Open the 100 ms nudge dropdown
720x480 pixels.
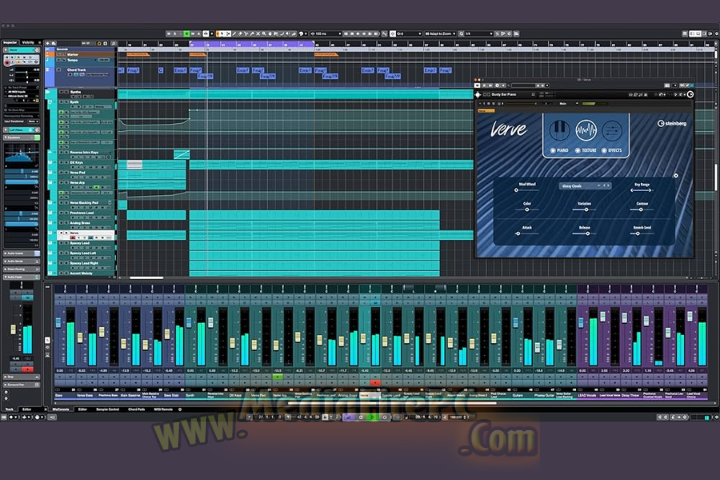tap(328, 34)
